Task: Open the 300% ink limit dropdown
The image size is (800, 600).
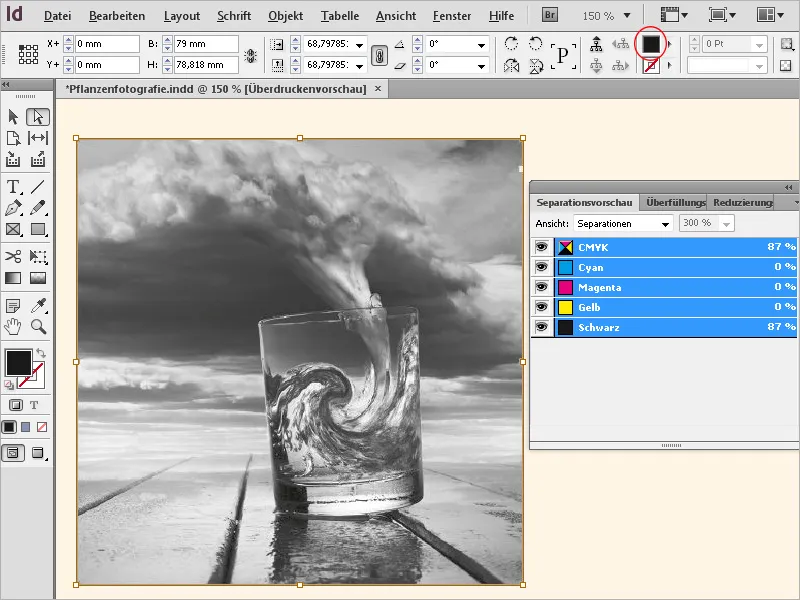Action: click(707, 223)
